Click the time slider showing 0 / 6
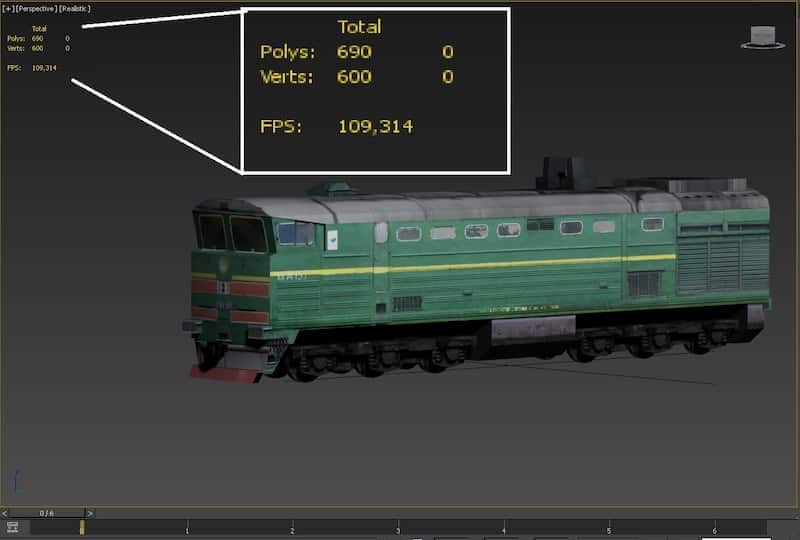800x540 pixels. [x=46, y=513]
